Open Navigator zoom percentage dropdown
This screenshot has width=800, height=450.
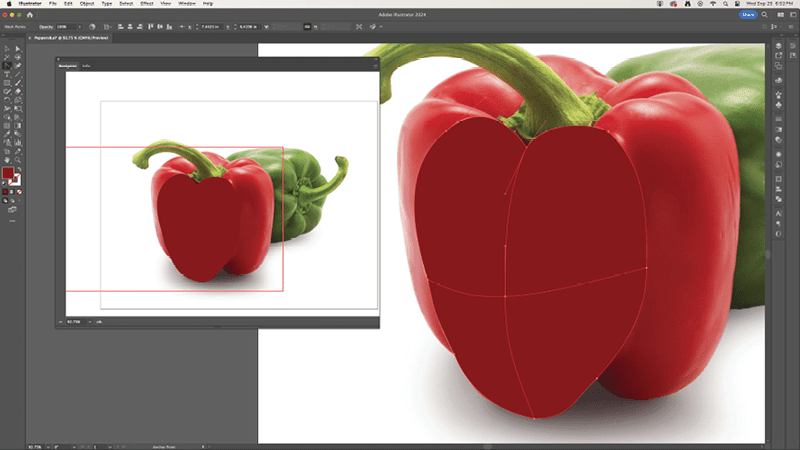tap(90, 322)
